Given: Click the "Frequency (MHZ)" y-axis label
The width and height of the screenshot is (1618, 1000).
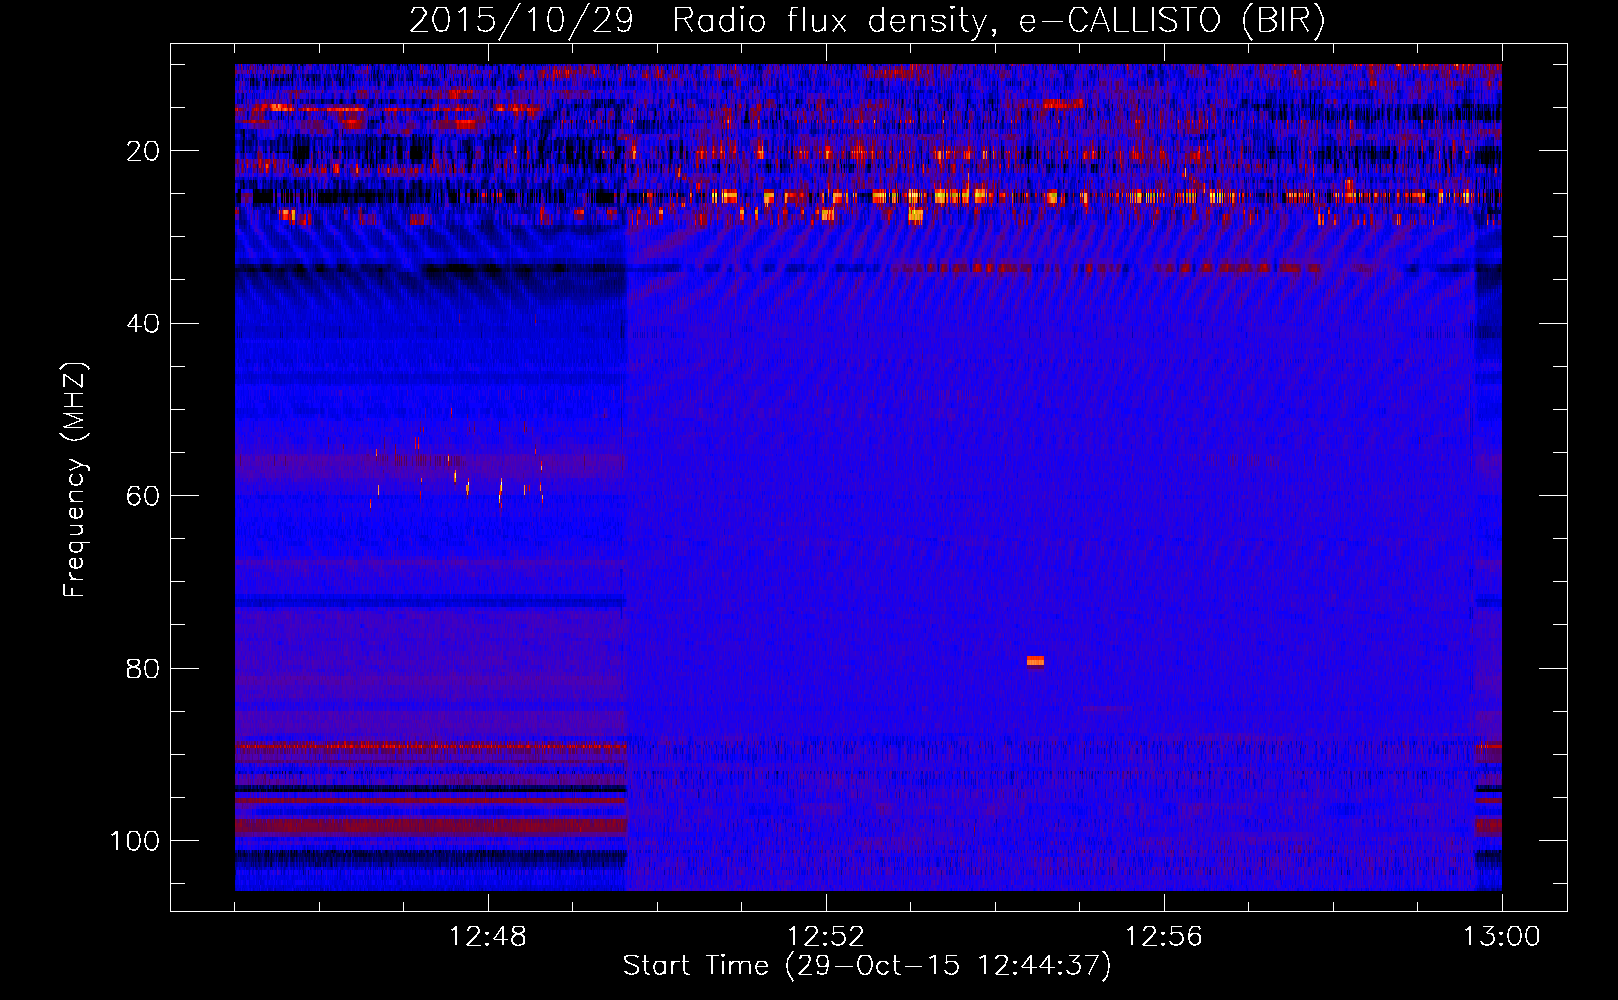Looking at the screenshot, I should tap(75, 480).
